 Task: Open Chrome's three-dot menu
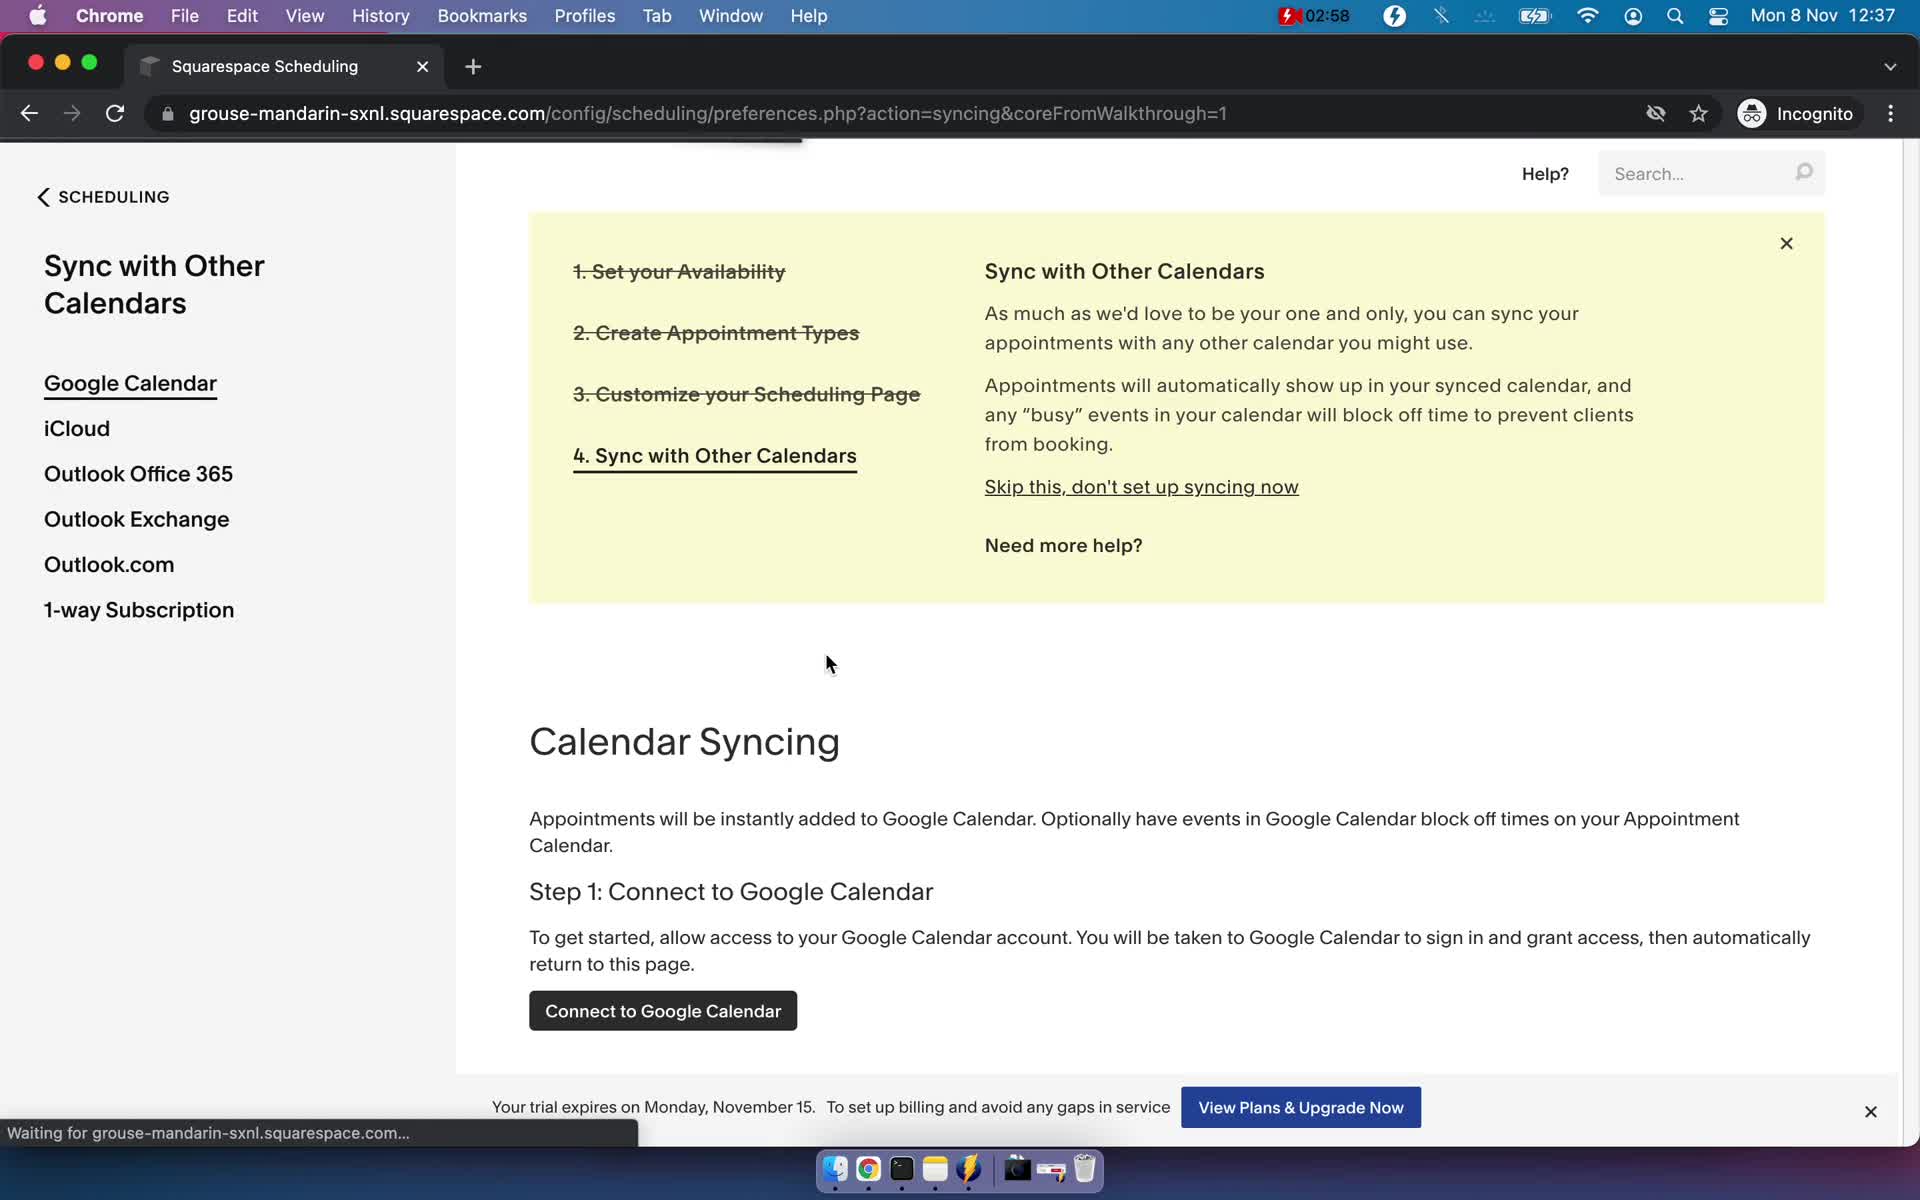pos(1890,113)
